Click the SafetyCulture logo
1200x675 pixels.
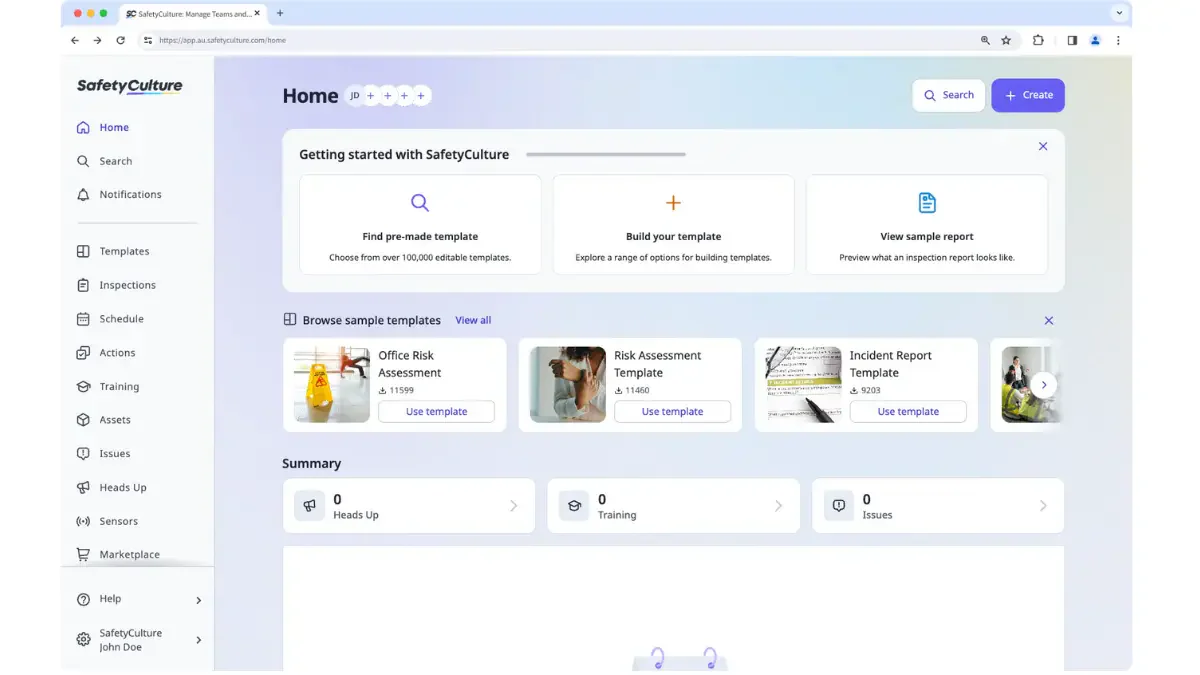(x=130, y=86)
